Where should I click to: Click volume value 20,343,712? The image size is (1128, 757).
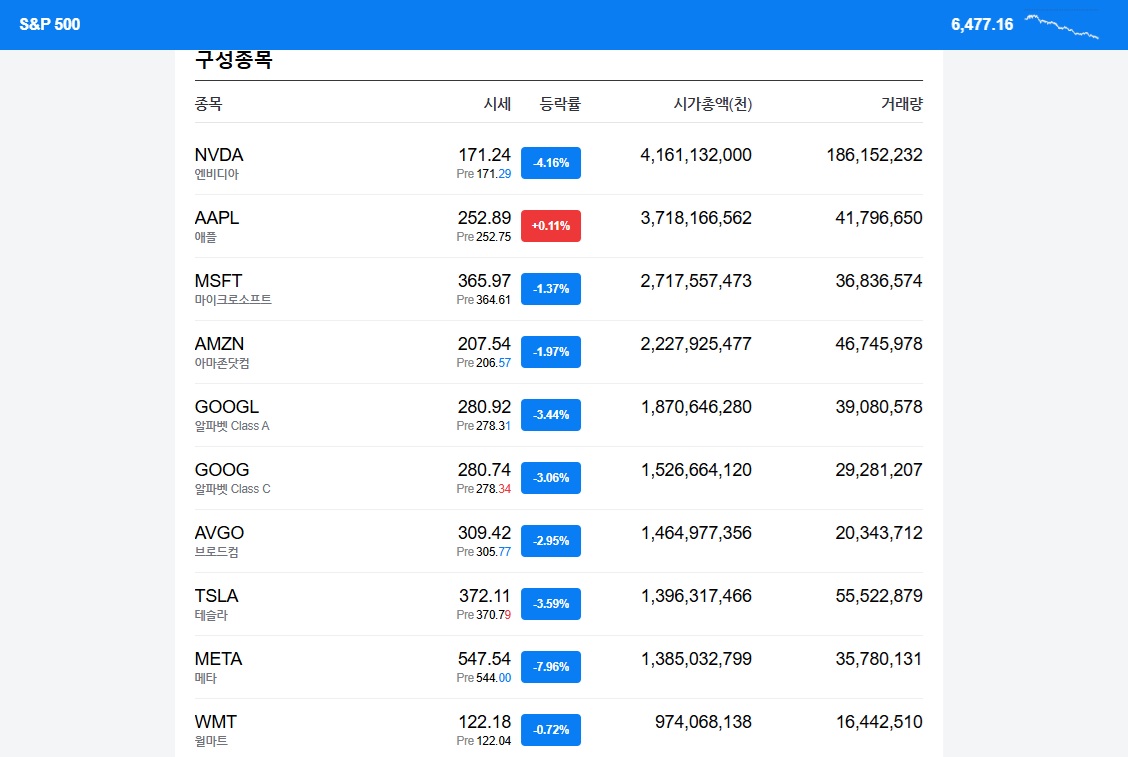(878, 532)
